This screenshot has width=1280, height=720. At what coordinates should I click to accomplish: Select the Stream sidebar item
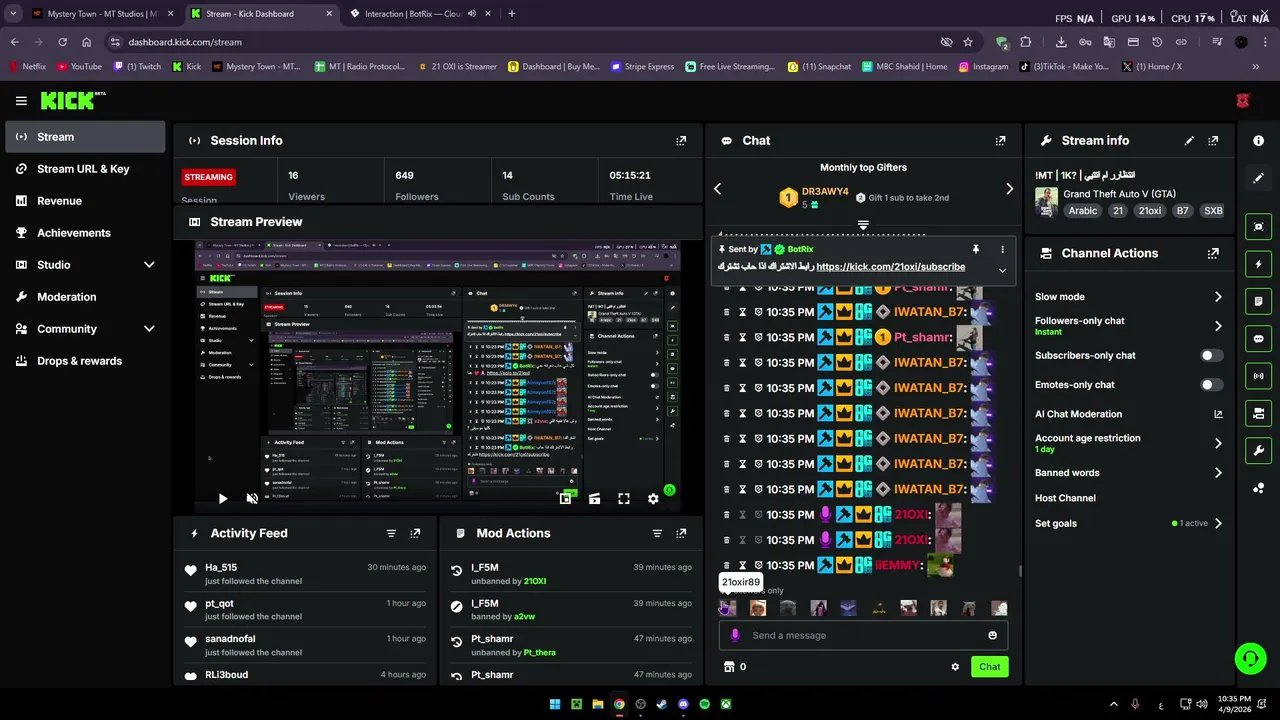pos(85,137)
